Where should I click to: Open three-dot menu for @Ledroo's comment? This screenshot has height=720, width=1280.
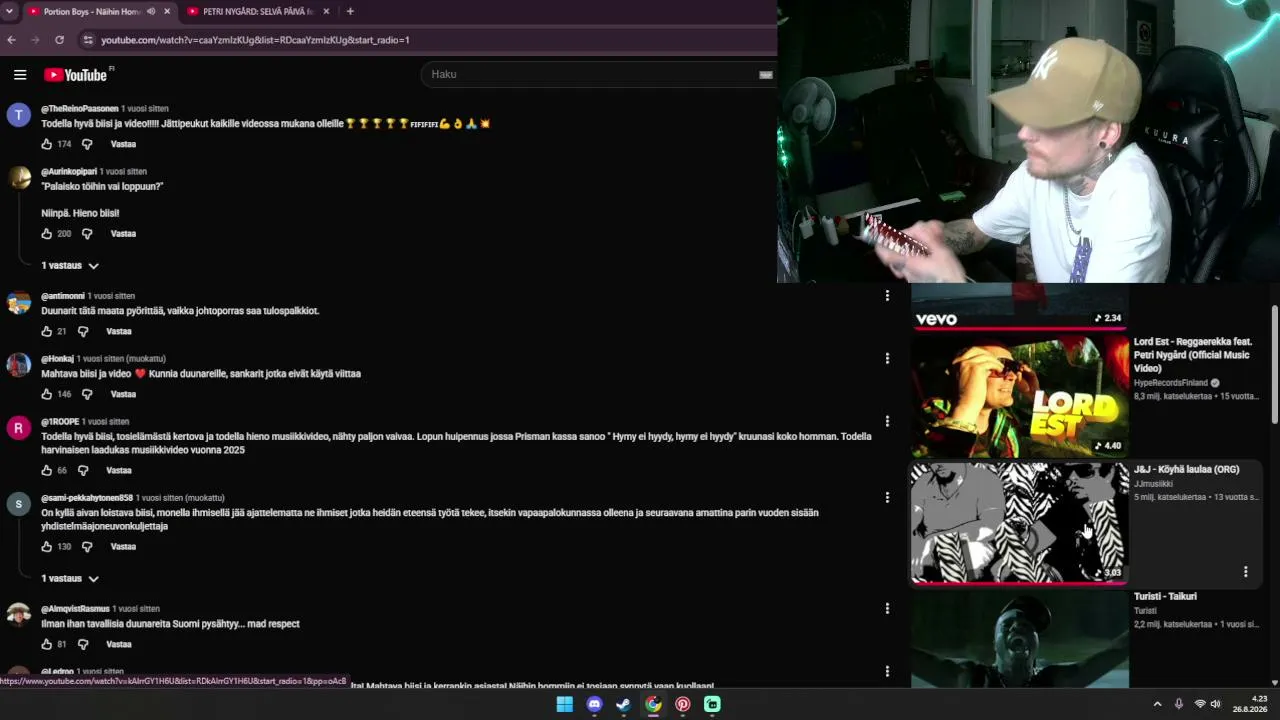click(887, 671)
